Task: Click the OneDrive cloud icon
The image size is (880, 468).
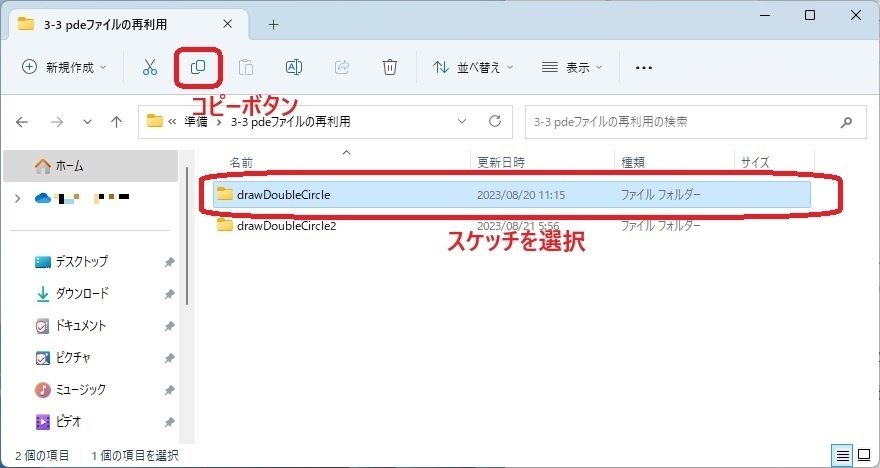Action: 43,198
